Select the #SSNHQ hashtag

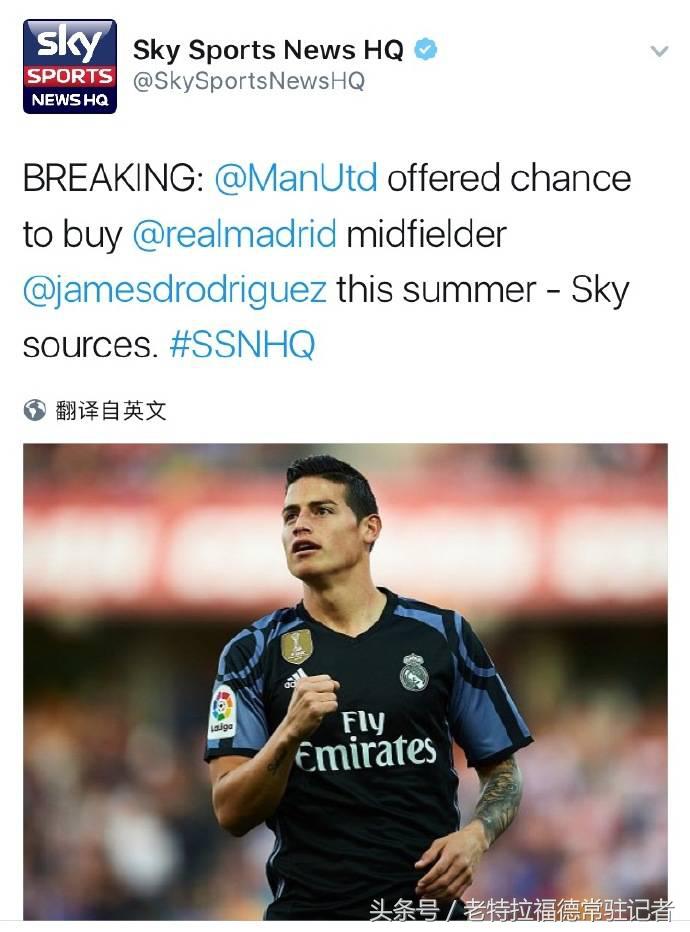(x=242, y=345)
